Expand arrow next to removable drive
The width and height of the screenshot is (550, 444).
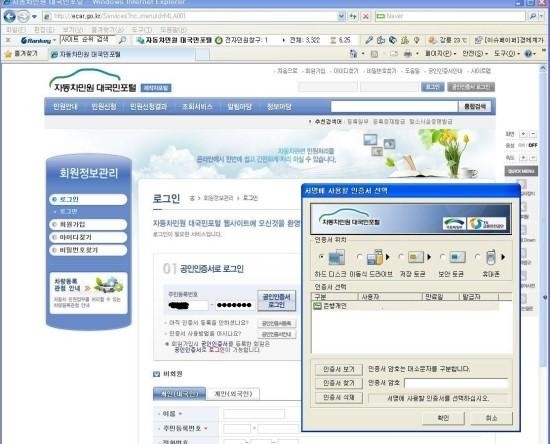click(x=388, y=257)
